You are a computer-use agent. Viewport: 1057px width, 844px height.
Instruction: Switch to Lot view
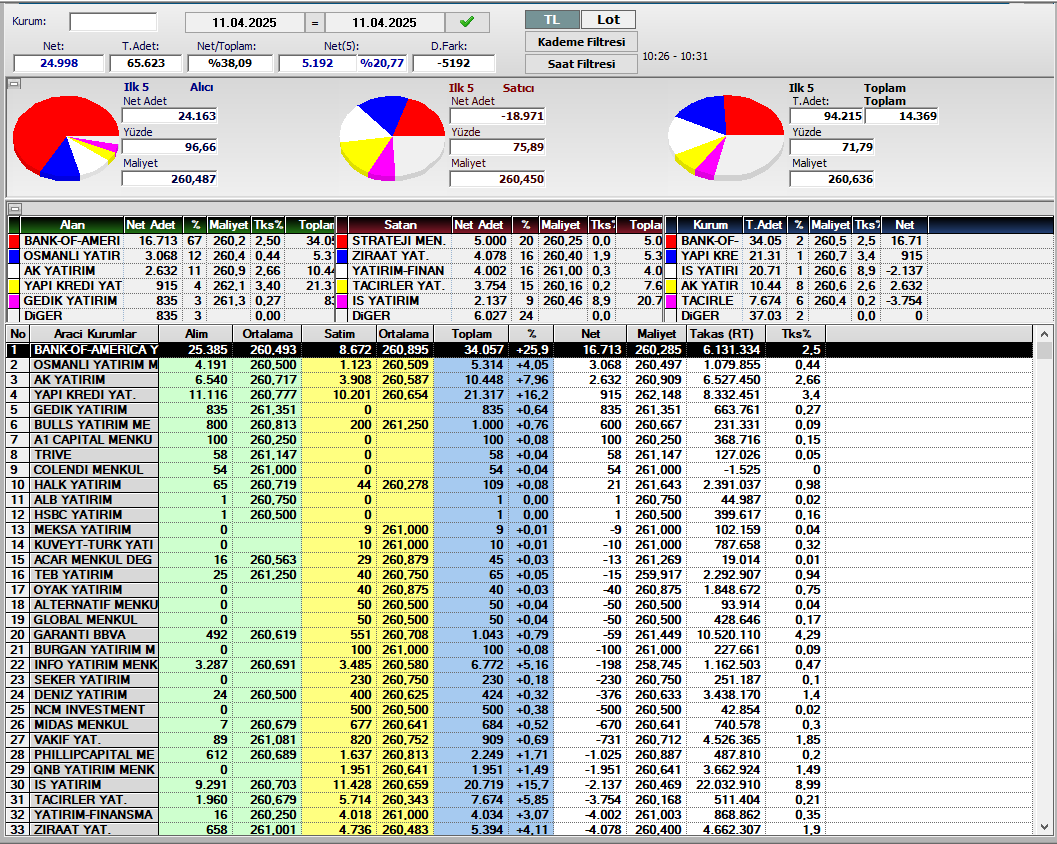[607, 20]
